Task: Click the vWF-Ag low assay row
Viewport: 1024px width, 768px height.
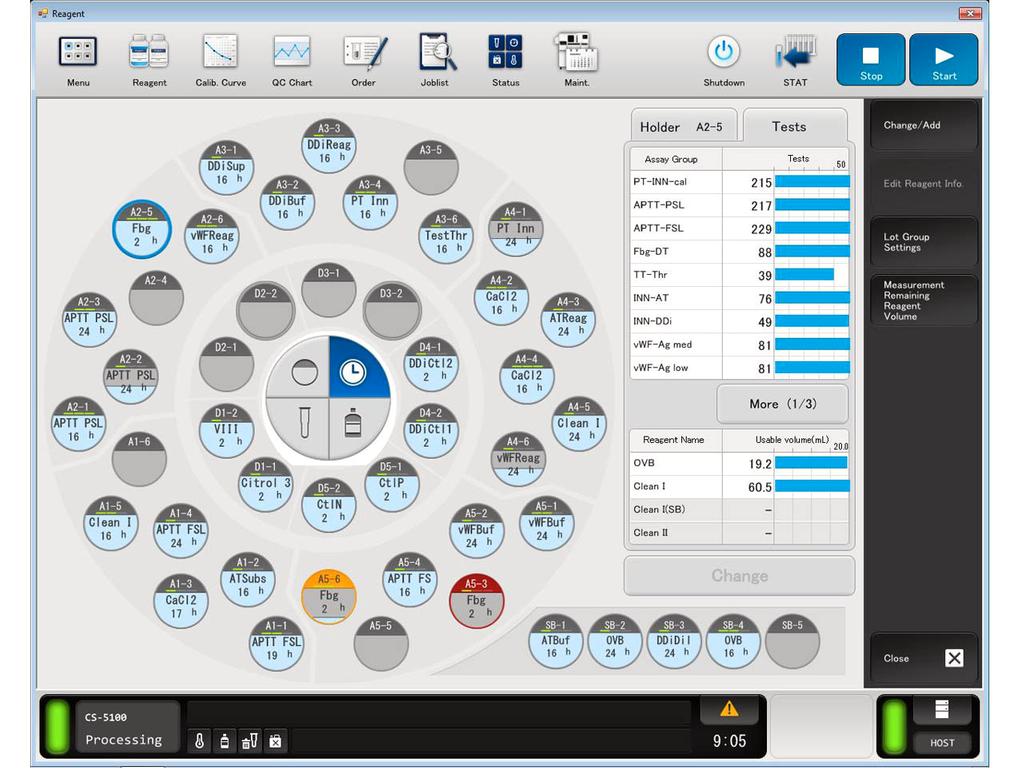Action: click(740, 368)
